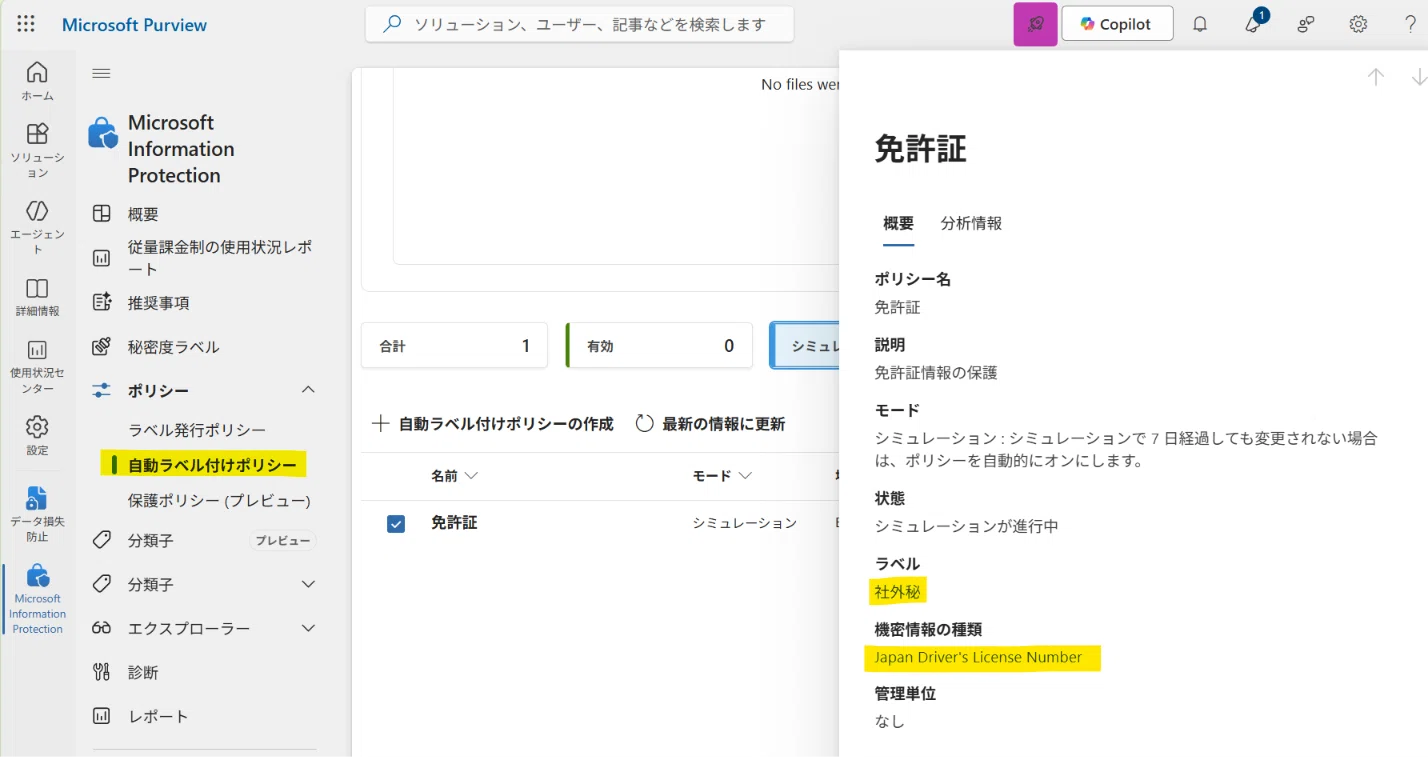Sort by the 名前 column header
1428x757 pixels.
[x=454, y=476]
